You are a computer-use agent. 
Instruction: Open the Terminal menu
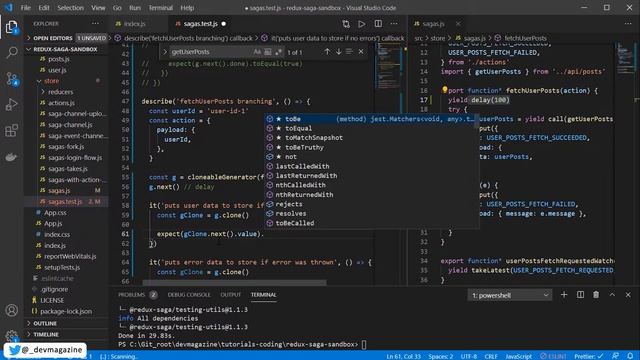[160, 8]
